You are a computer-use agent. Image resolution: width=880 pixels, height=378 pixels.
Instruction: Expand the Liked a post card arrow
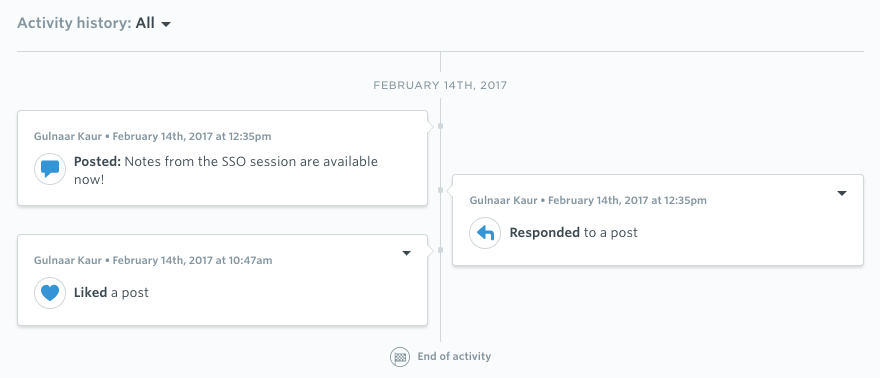(x=407, y=253)
